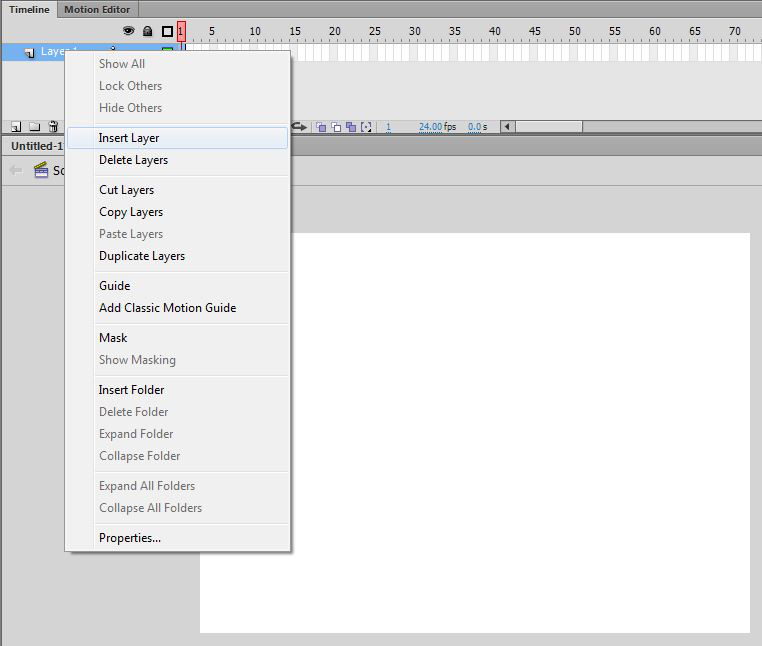The height and width of the screenshot is (646, 762).
Task: Toggle show all layers as outlines square
Action: [167, 32]
